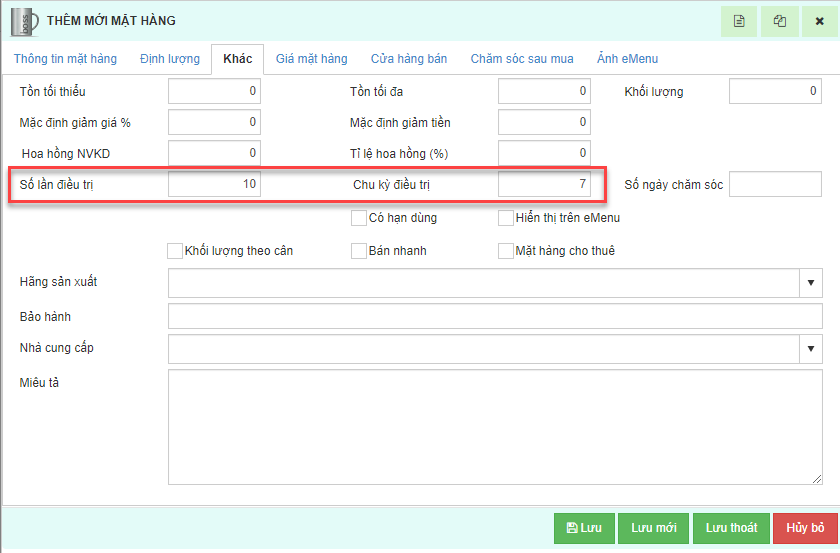This screenshot has width=840, height=553.
Task: Expand the Hãng sản xuất dropdown
Action: click(810, 283)
